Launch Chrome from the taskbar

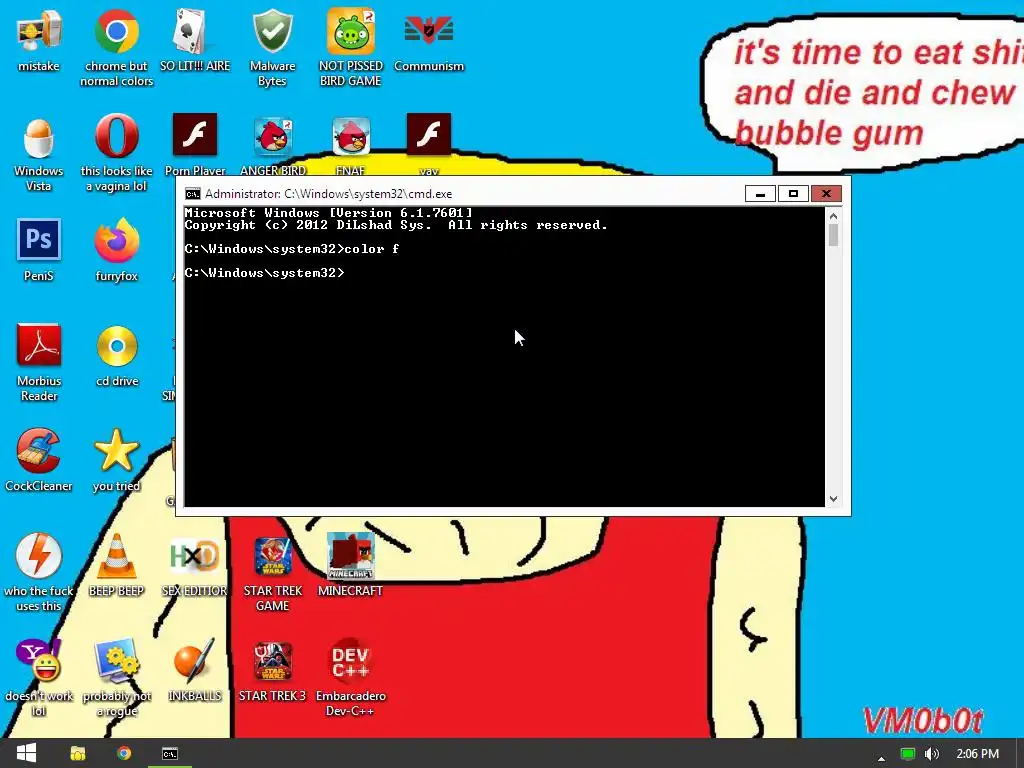[x=123, y=754]
